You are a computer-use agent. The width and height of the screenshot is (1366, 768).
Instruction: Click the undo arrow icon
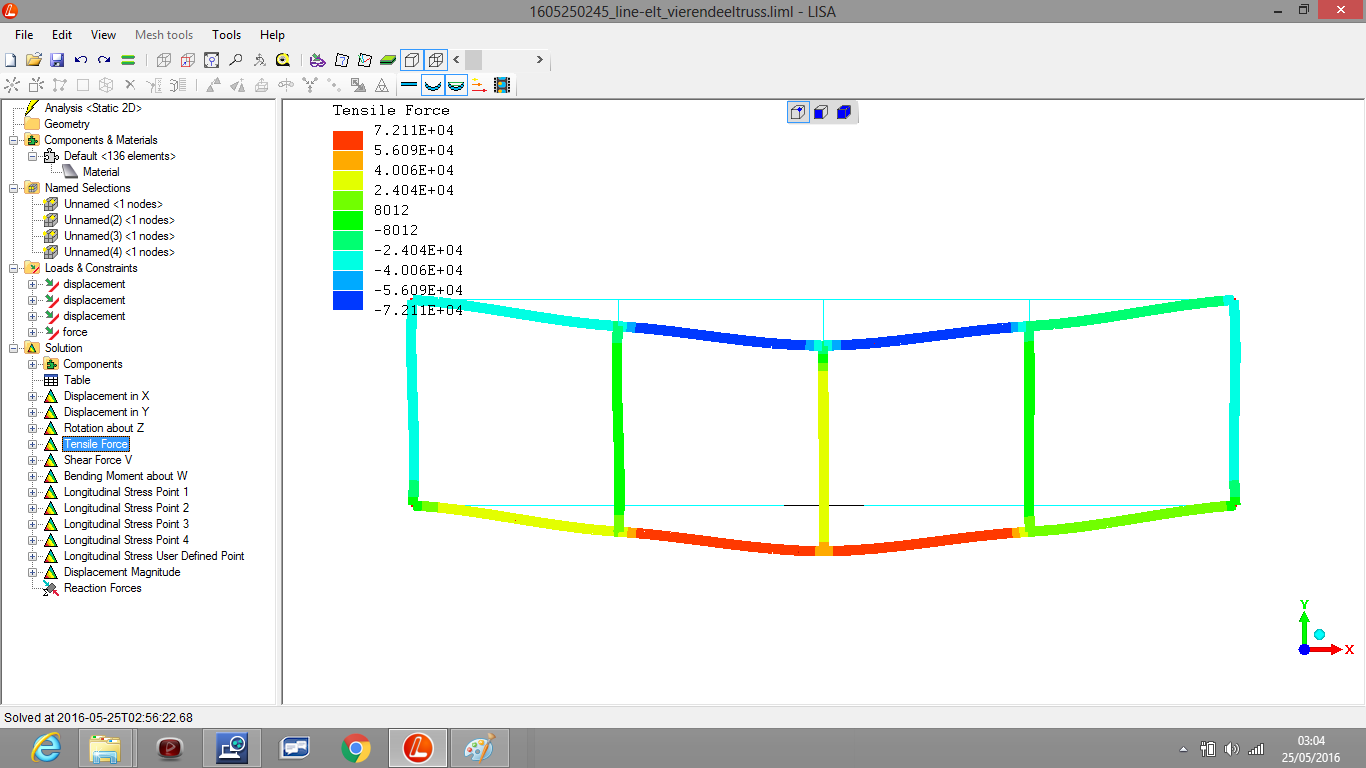click(81, 60)
